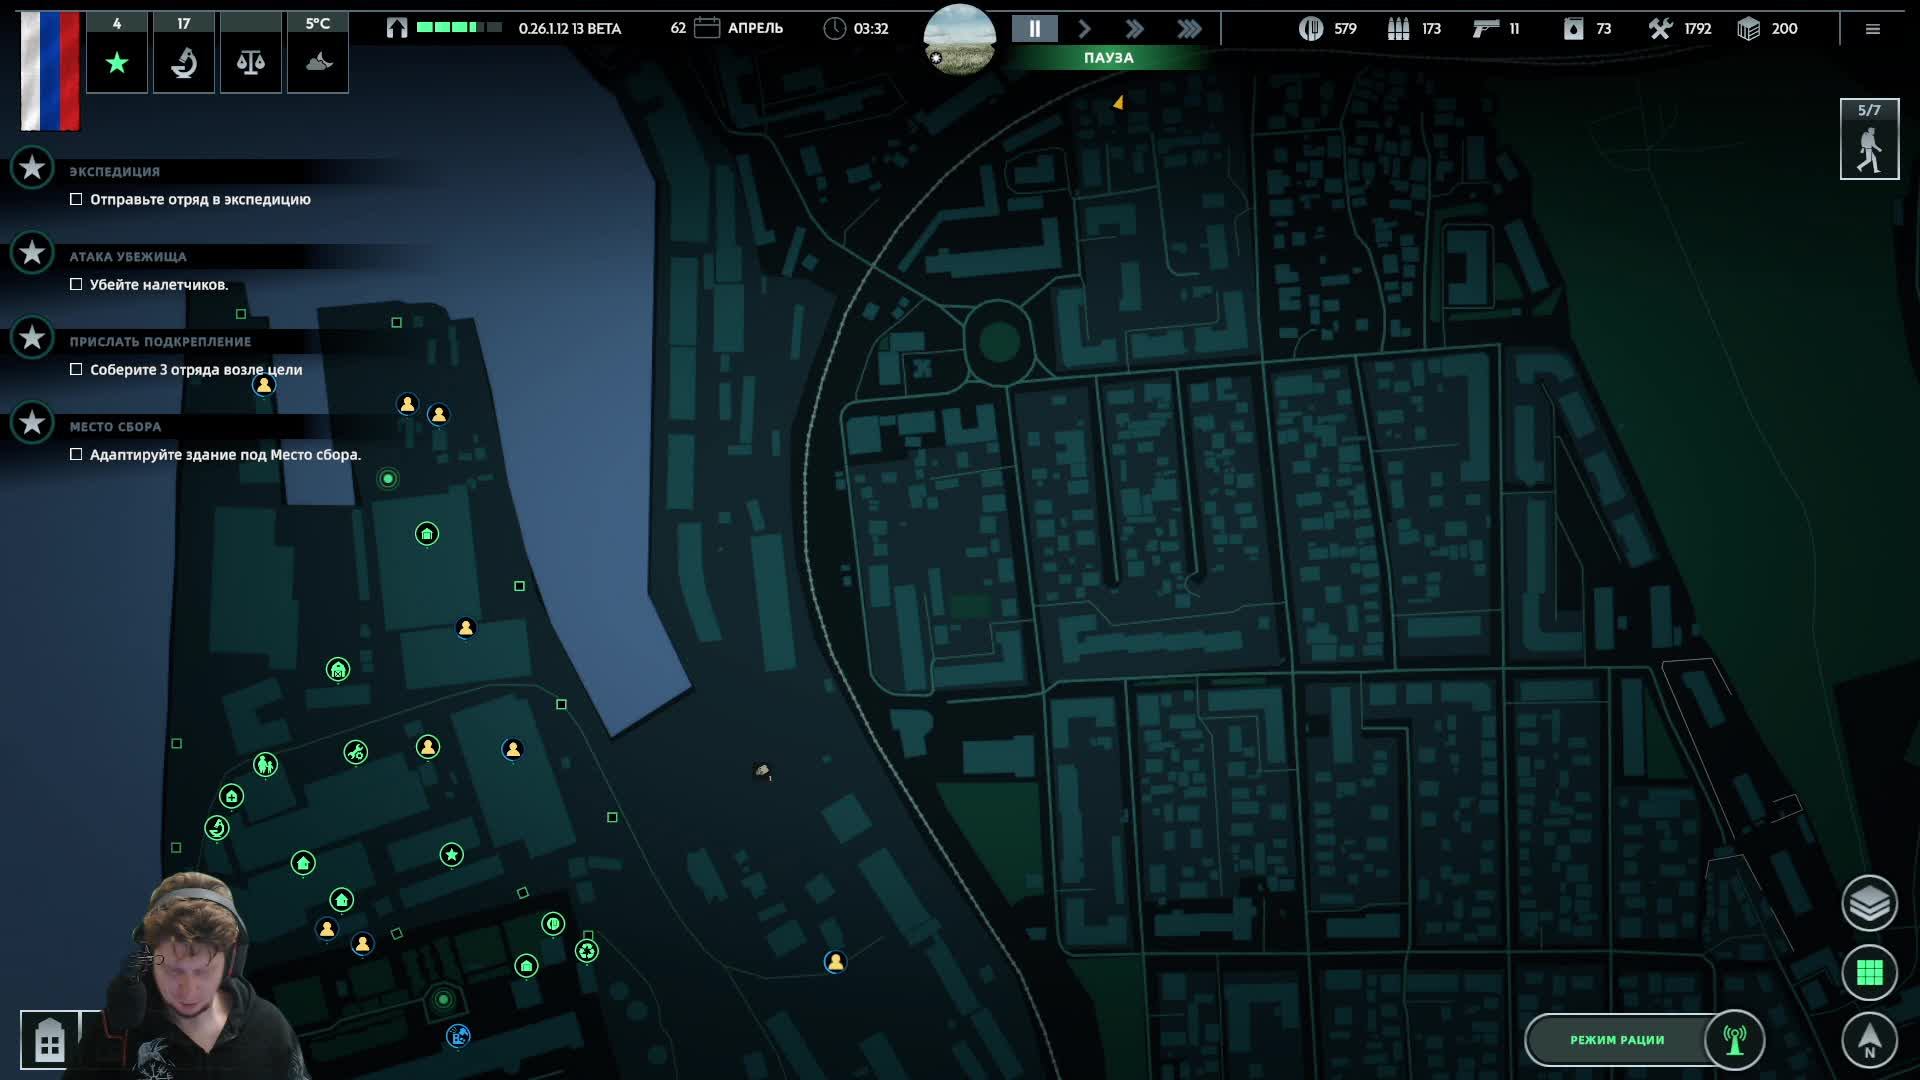Set fastest triple-arrow game speed
Screen dimensions: 1920x1080
click(x=1189, y=29)
